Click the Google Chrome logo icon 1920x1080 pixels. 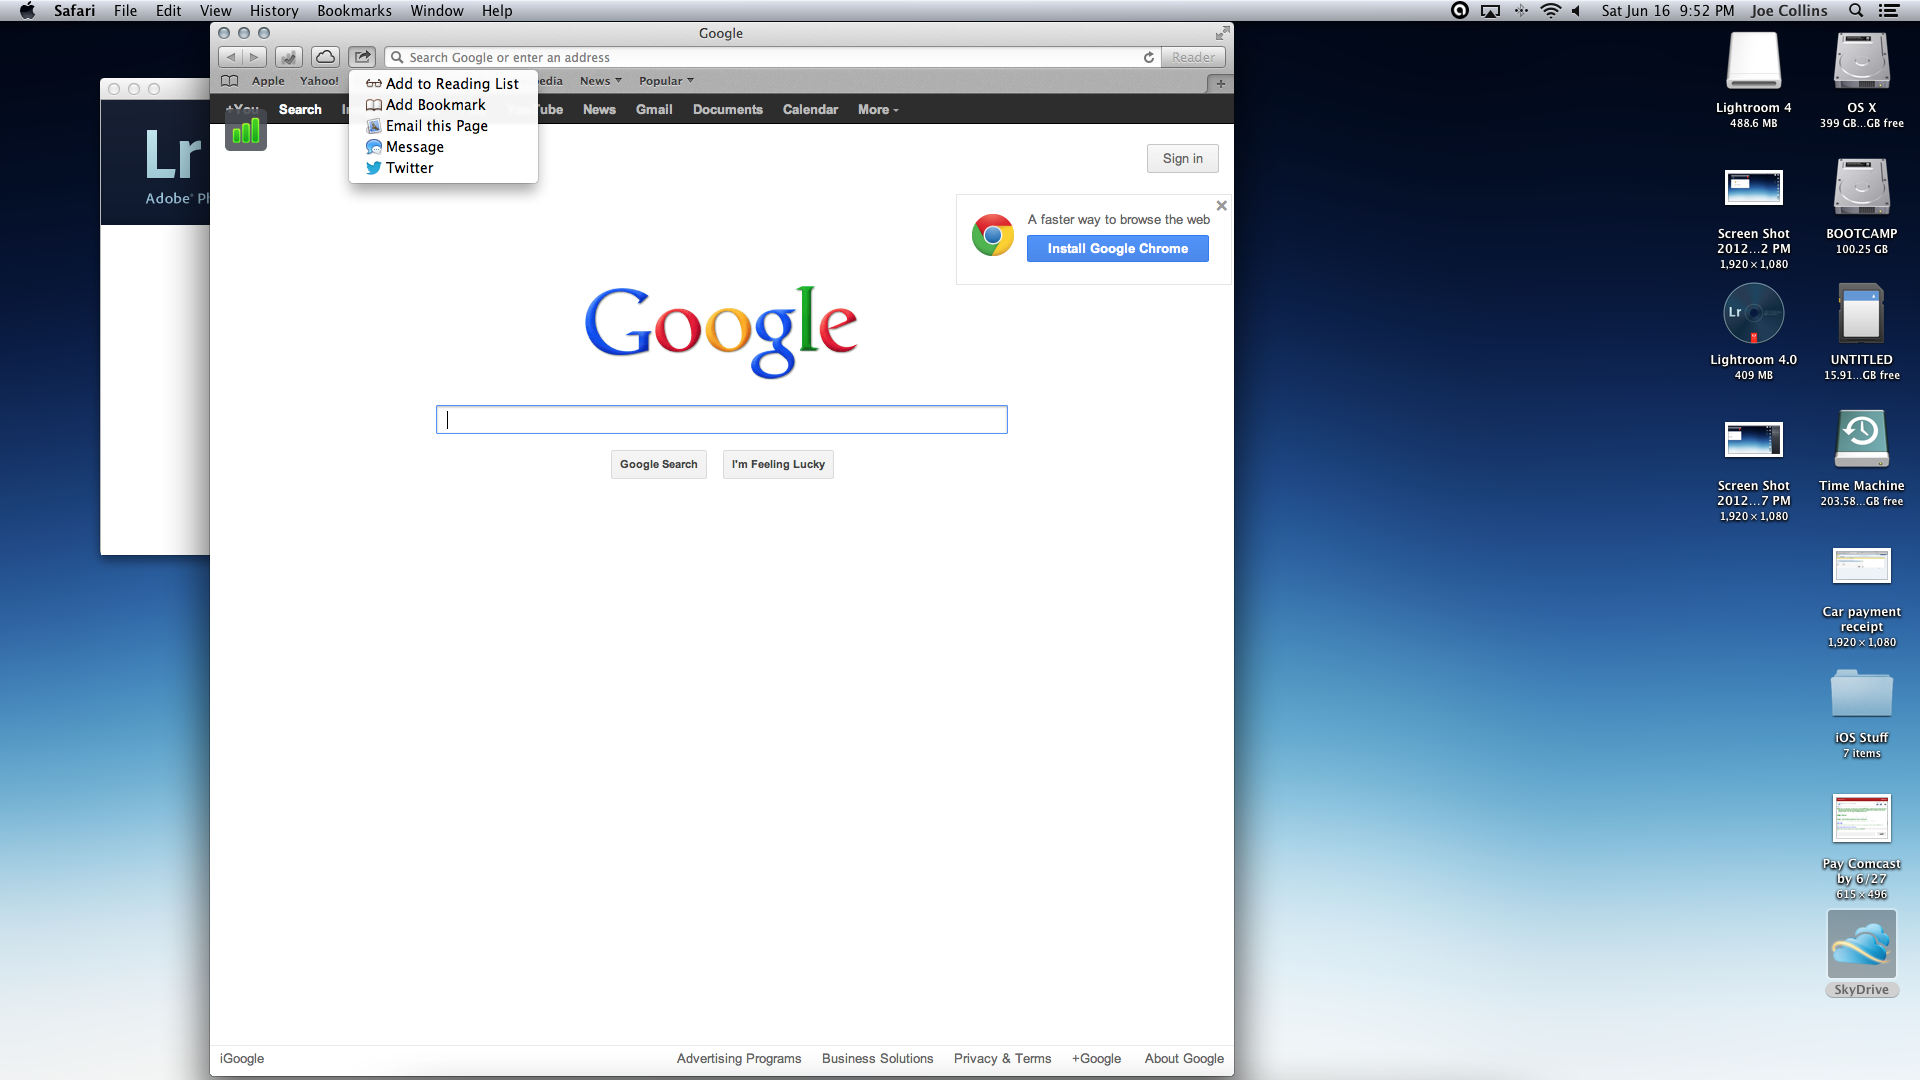(x=992, y=235)
